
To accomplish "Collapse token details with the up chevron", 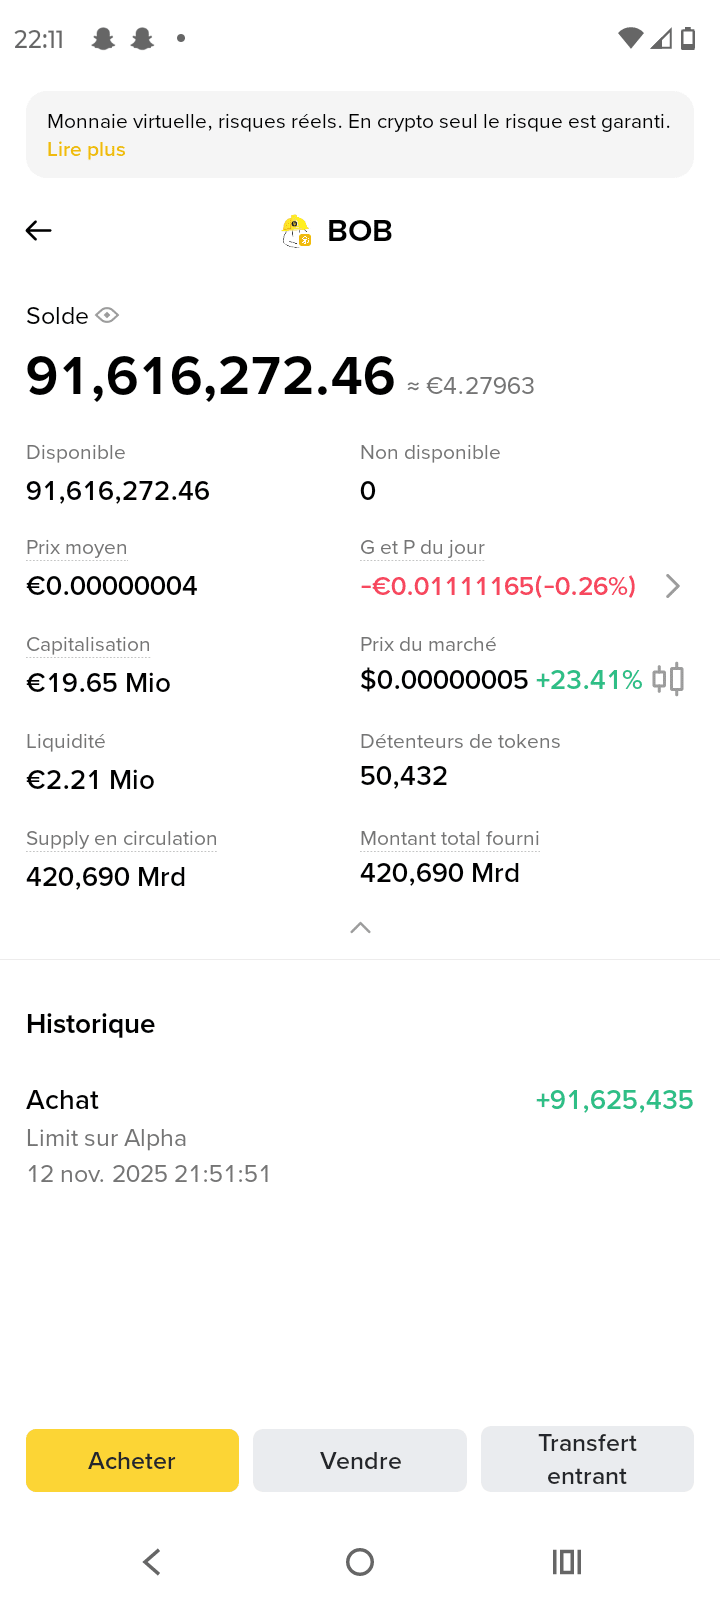I will coord(361,928).
